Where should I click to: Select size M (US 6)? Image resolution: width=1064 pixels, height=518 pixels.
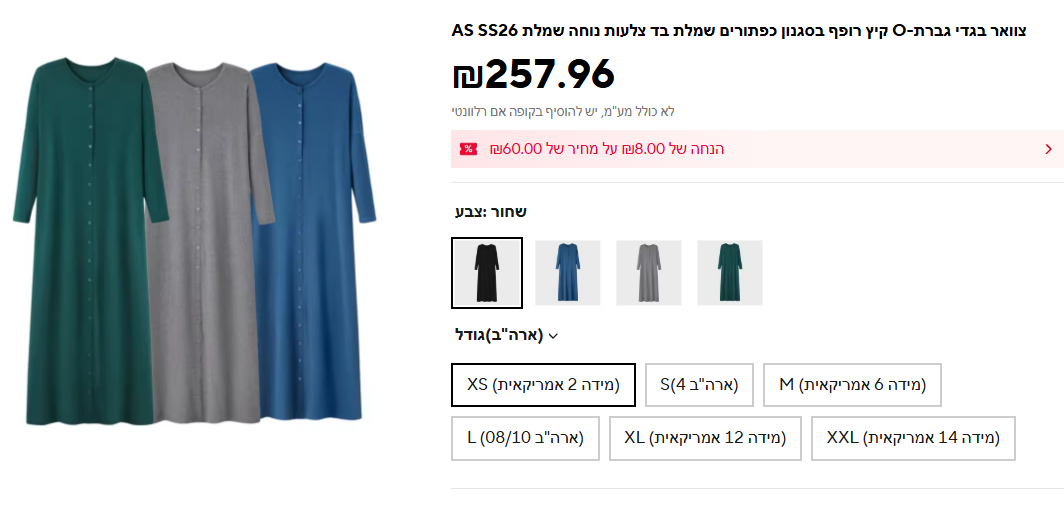[x=852, y=385]
